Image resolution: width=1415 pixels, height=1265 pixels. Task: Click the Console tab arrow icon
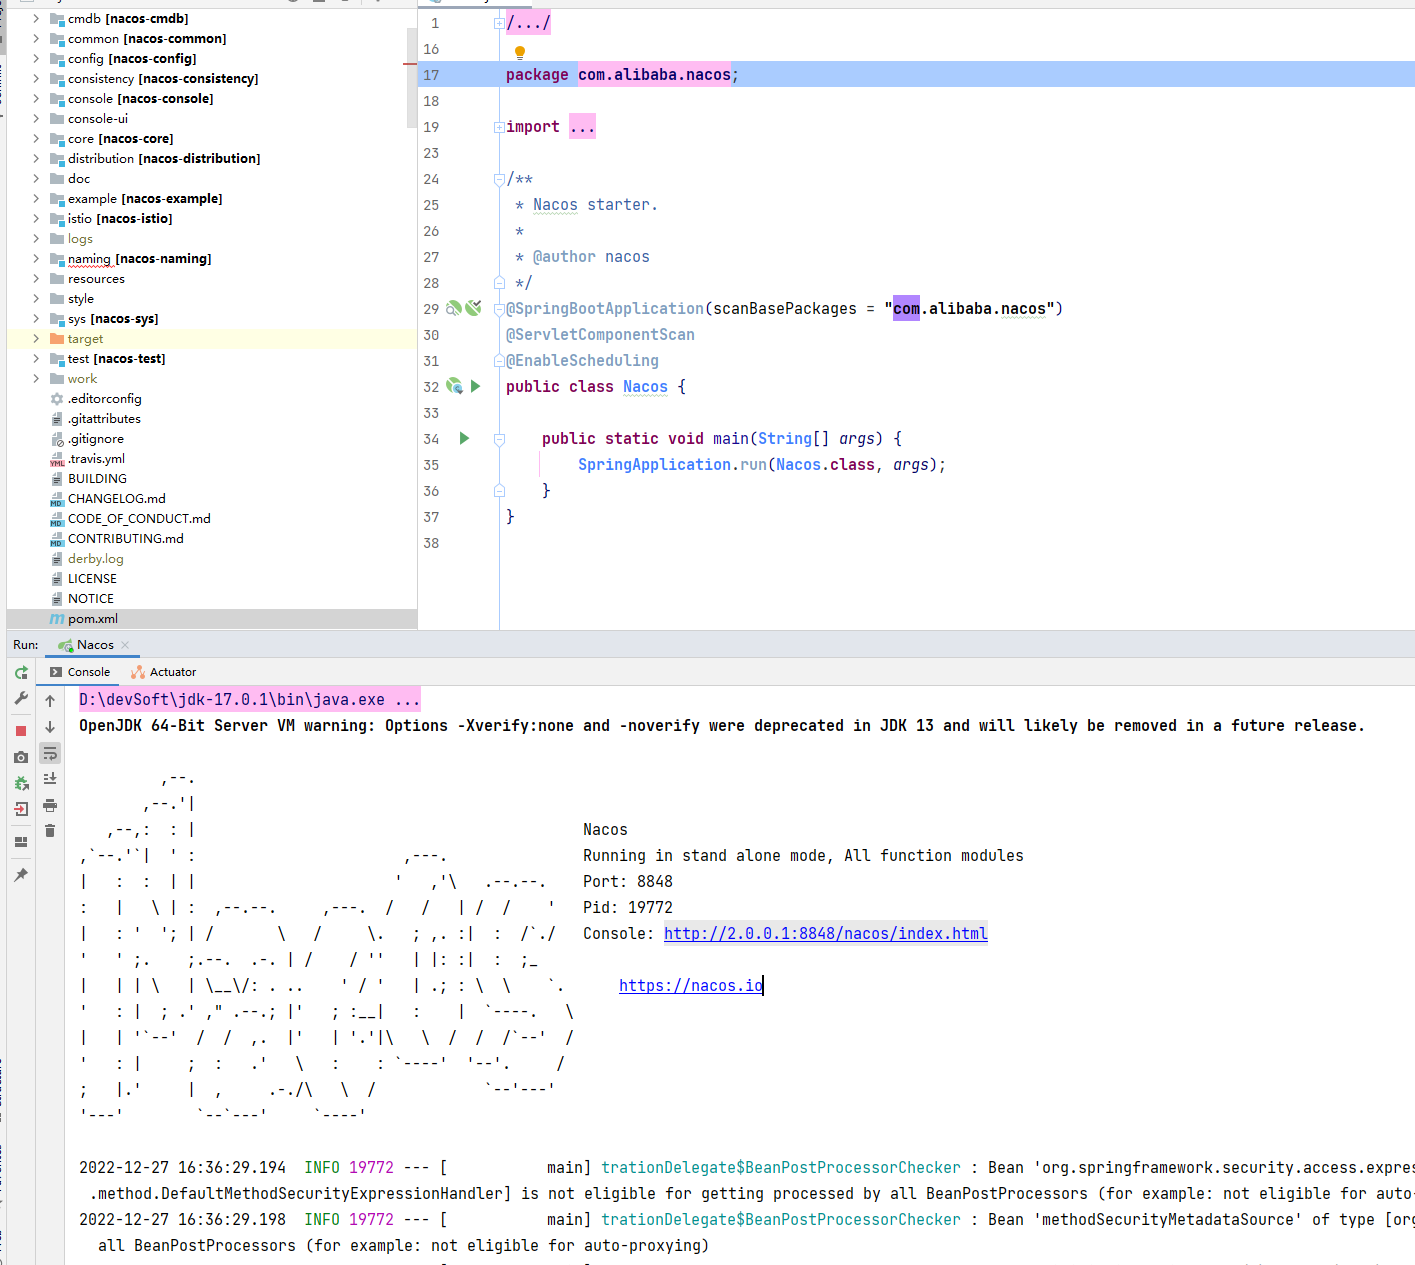(x=56, y=672)
